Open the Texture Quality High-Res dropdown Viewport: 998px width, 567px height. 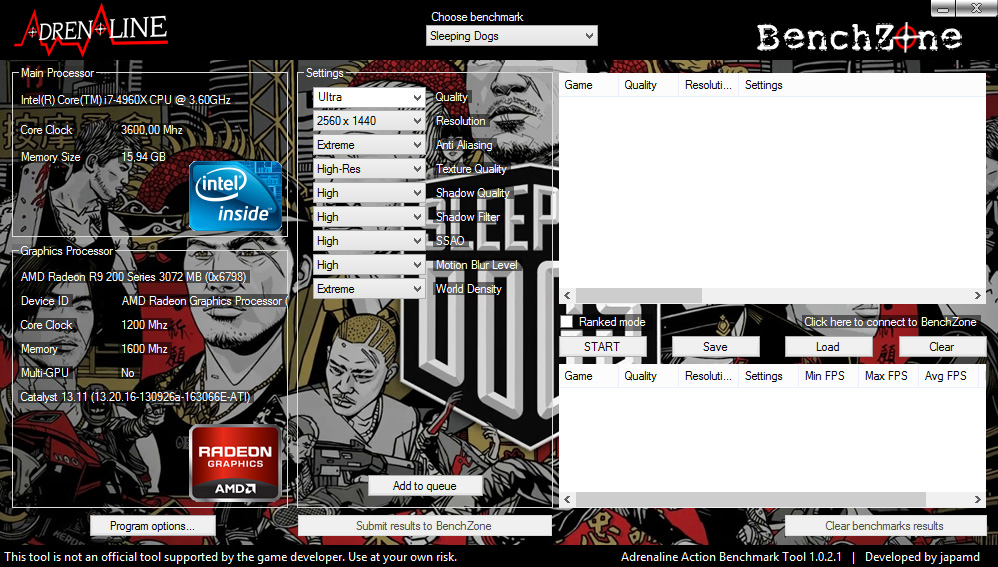pyautogui.click(x=369, y=169)
